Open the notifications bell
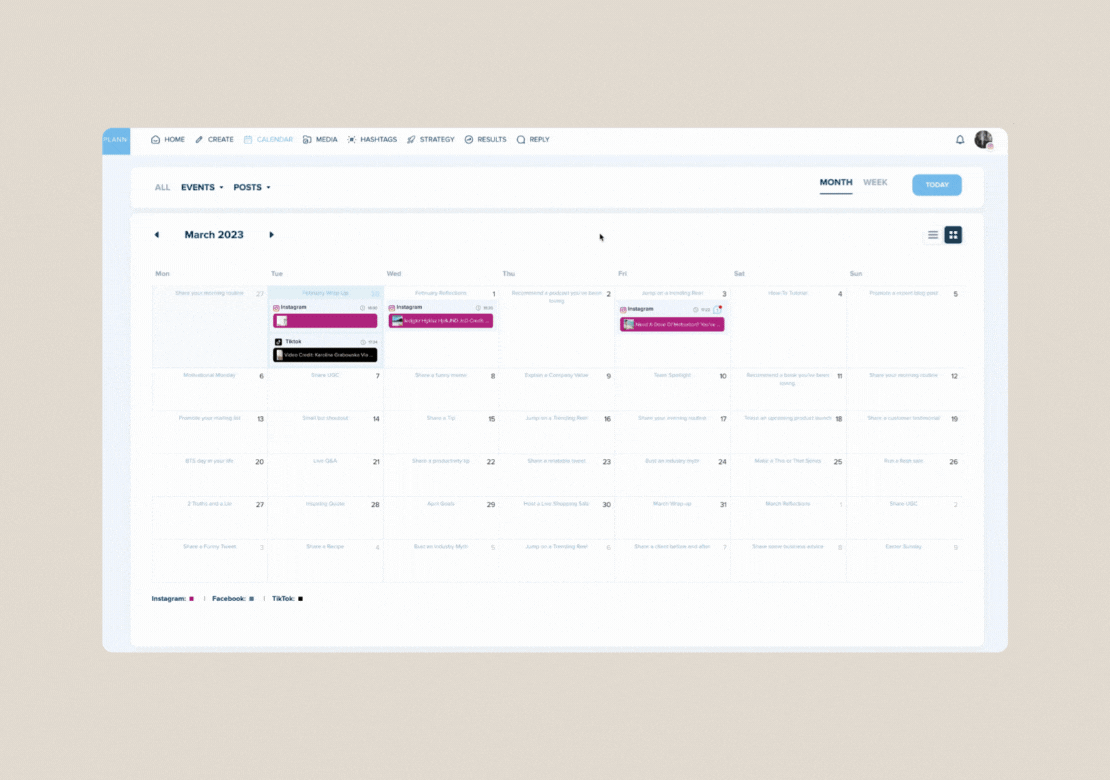The height and width of the screenshot is (780, 1110). pyautogui.click(x=960, y=140)
